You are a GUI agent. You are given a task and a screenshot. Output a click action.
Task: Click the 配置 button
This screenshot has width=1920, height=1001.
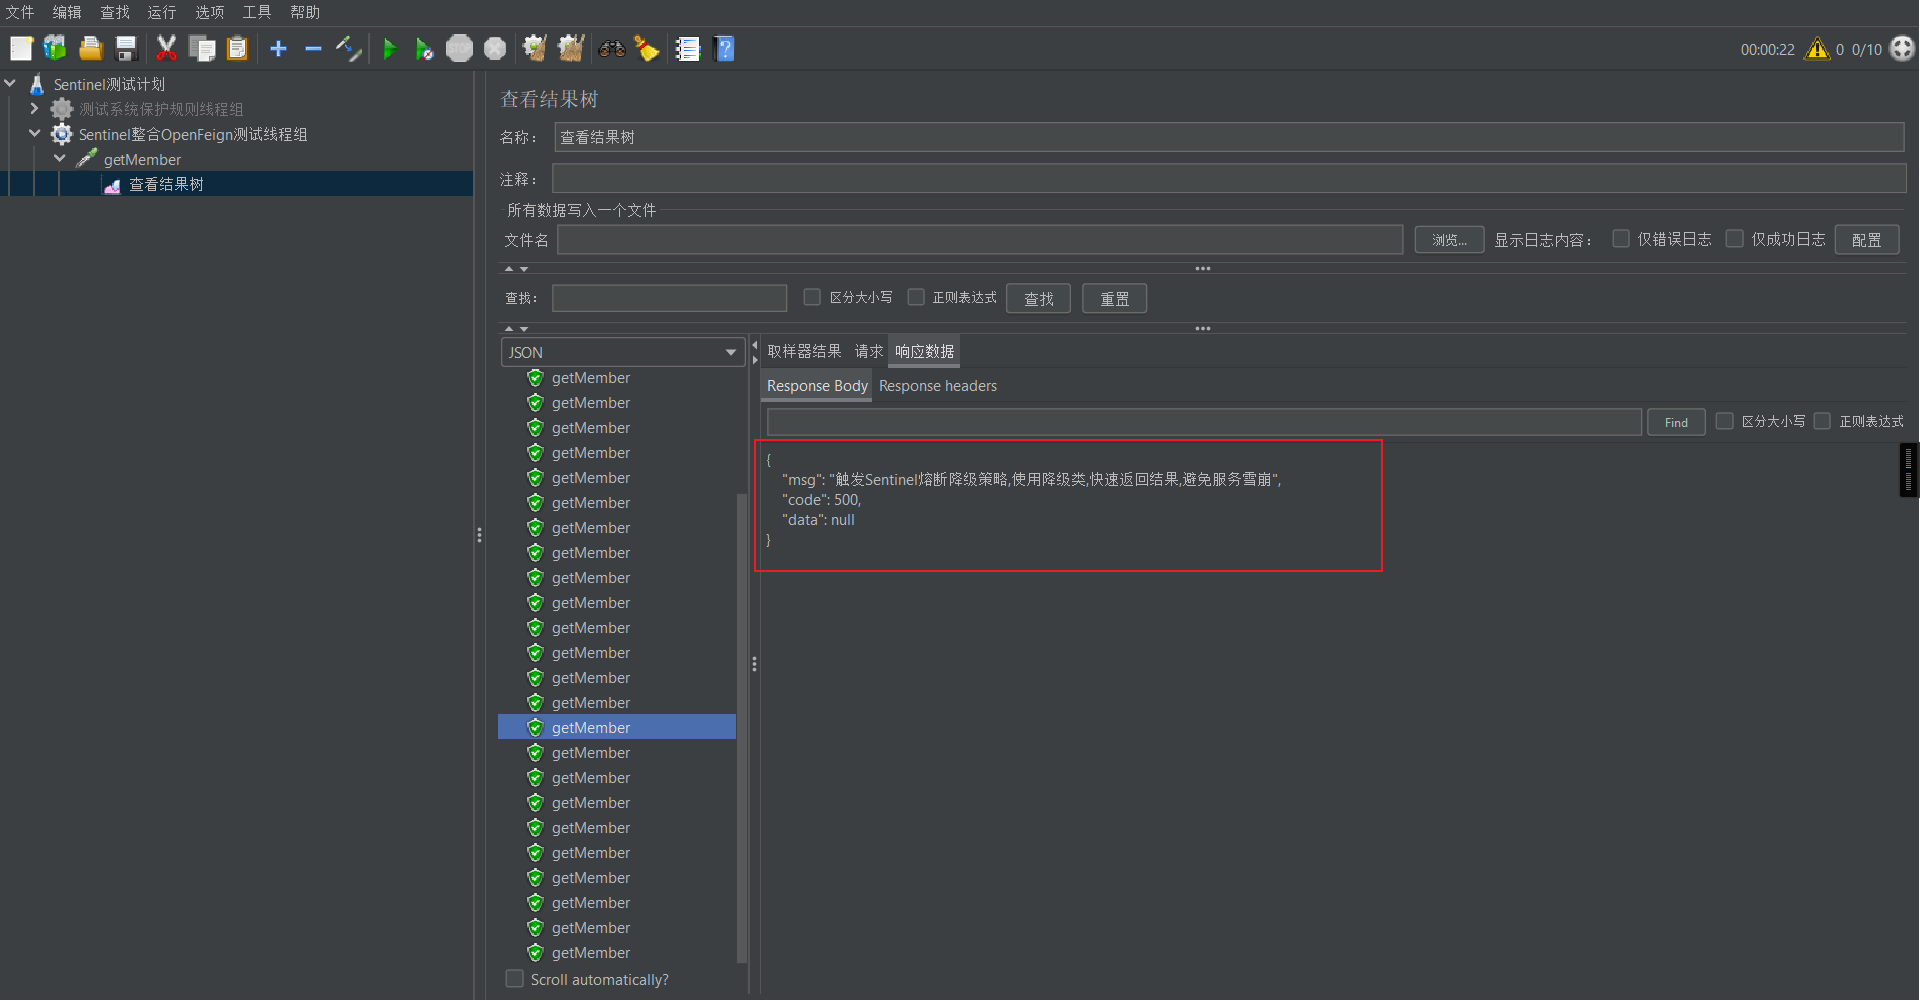point(1866,240)
